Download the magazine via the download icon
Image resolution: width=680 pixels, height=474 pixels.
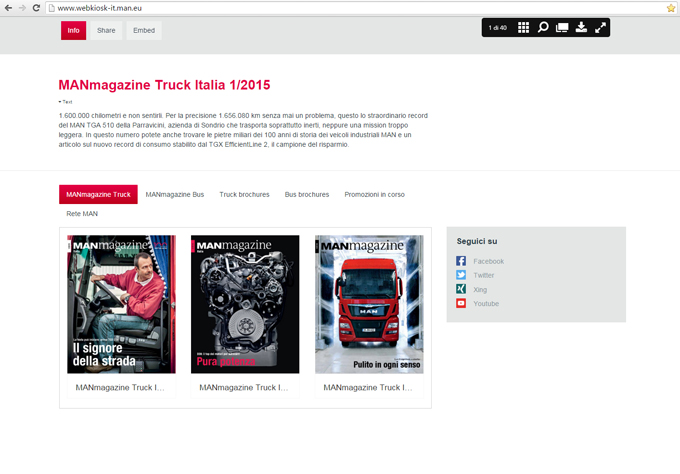click(581, 28)
